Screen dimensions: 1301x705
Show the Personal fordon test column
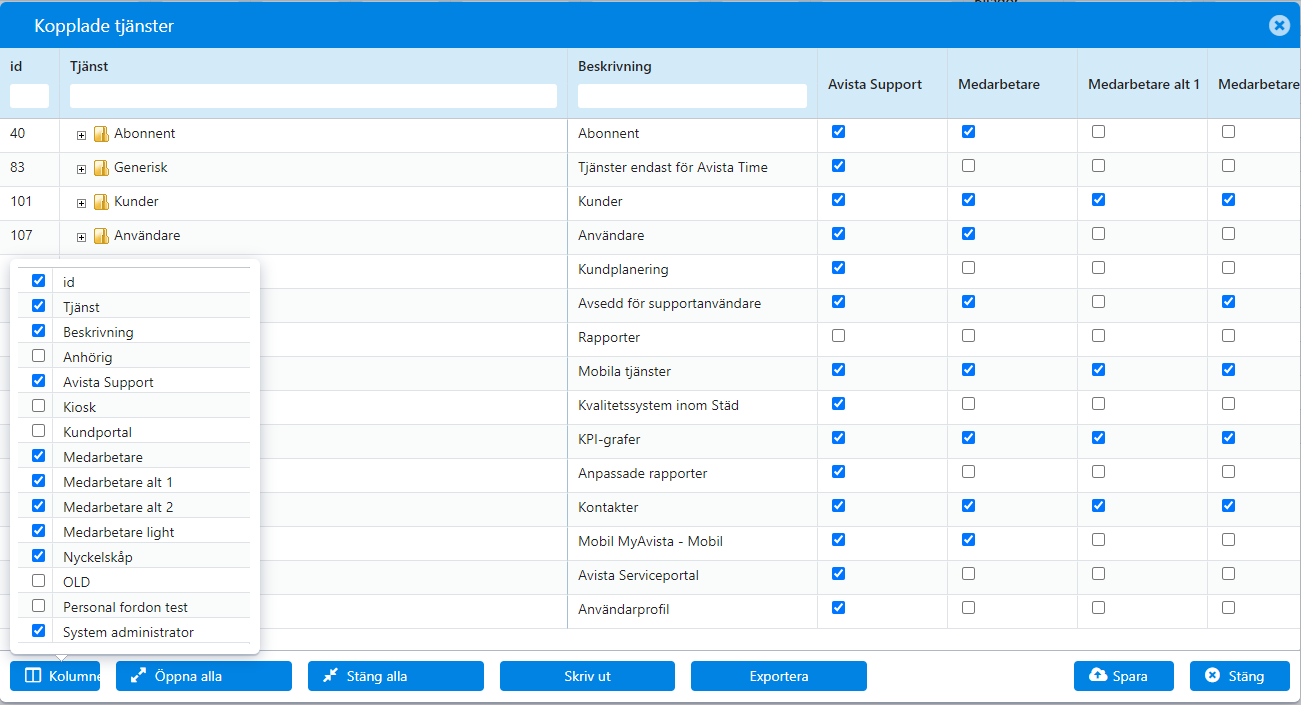click(38, 606)
